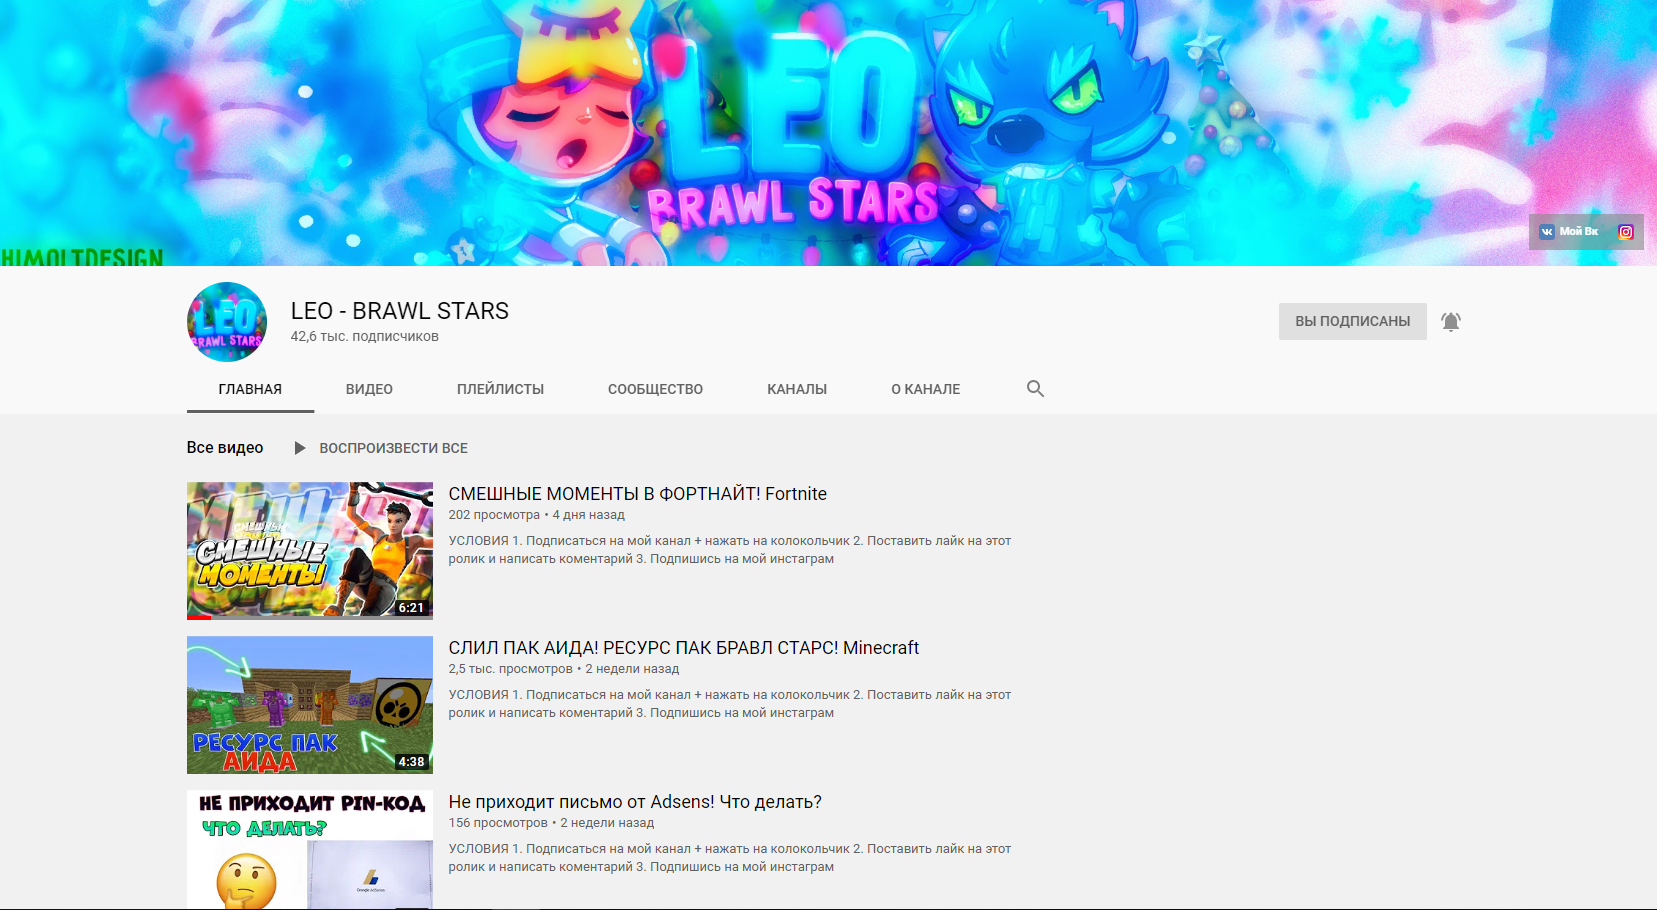Click 156 просмотров metadata text
The image size is (1657, 910).
(498, 823)
